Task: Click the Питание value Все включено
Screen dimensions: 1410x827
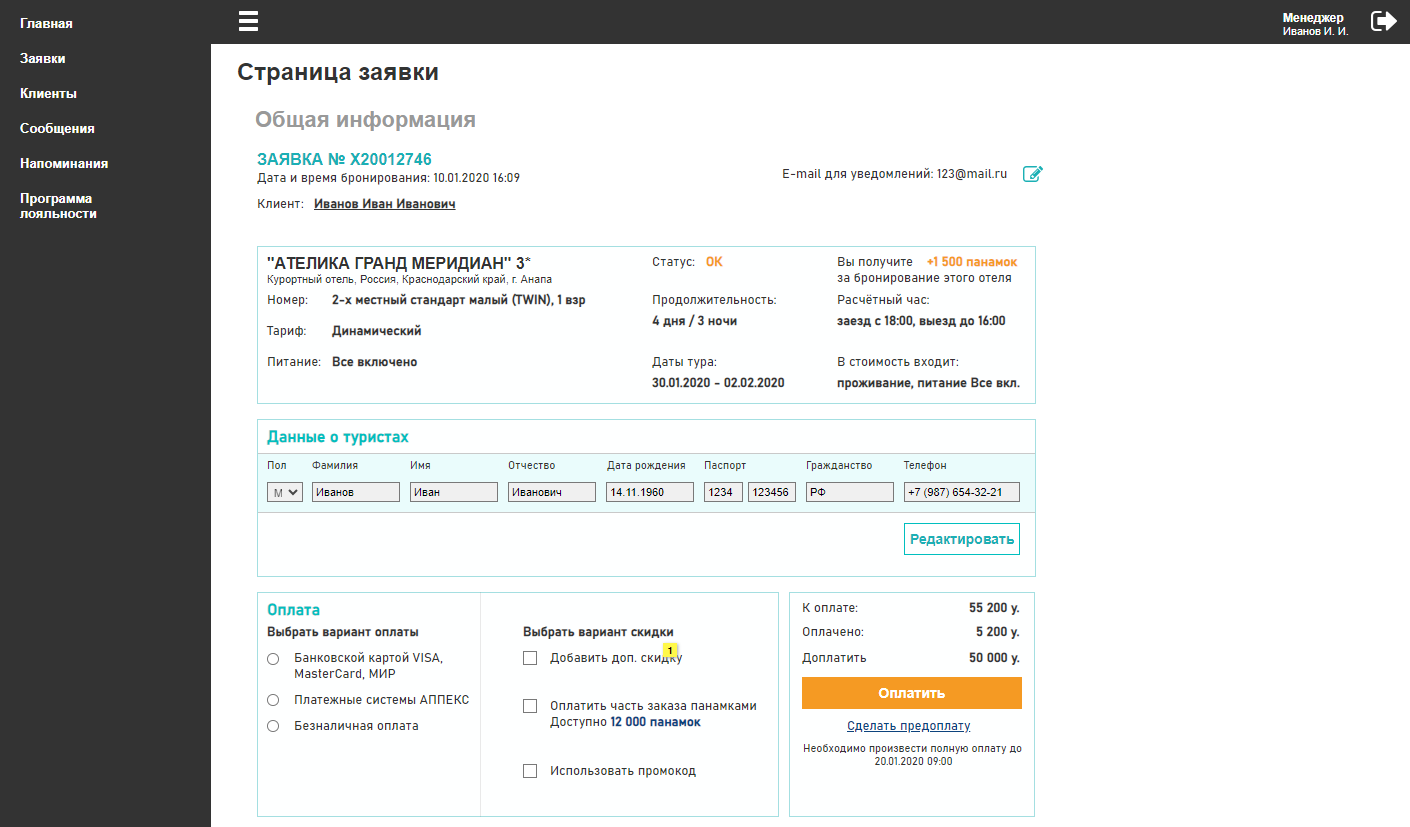Action: [375, 362]
